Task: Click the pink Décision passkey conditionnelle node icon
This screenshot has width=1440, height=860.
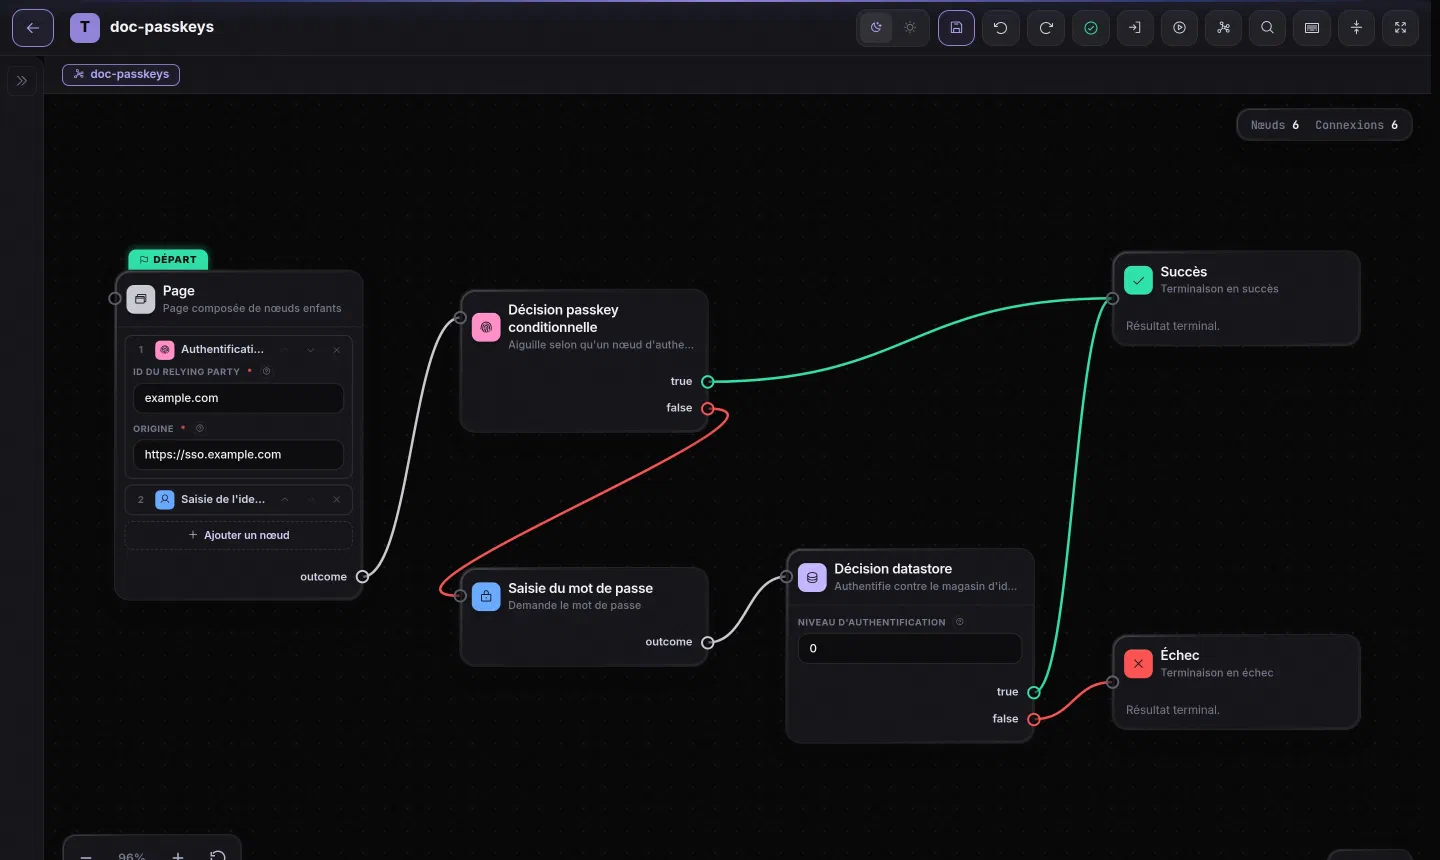Action: pyautogui.click(x=486, y=327)
